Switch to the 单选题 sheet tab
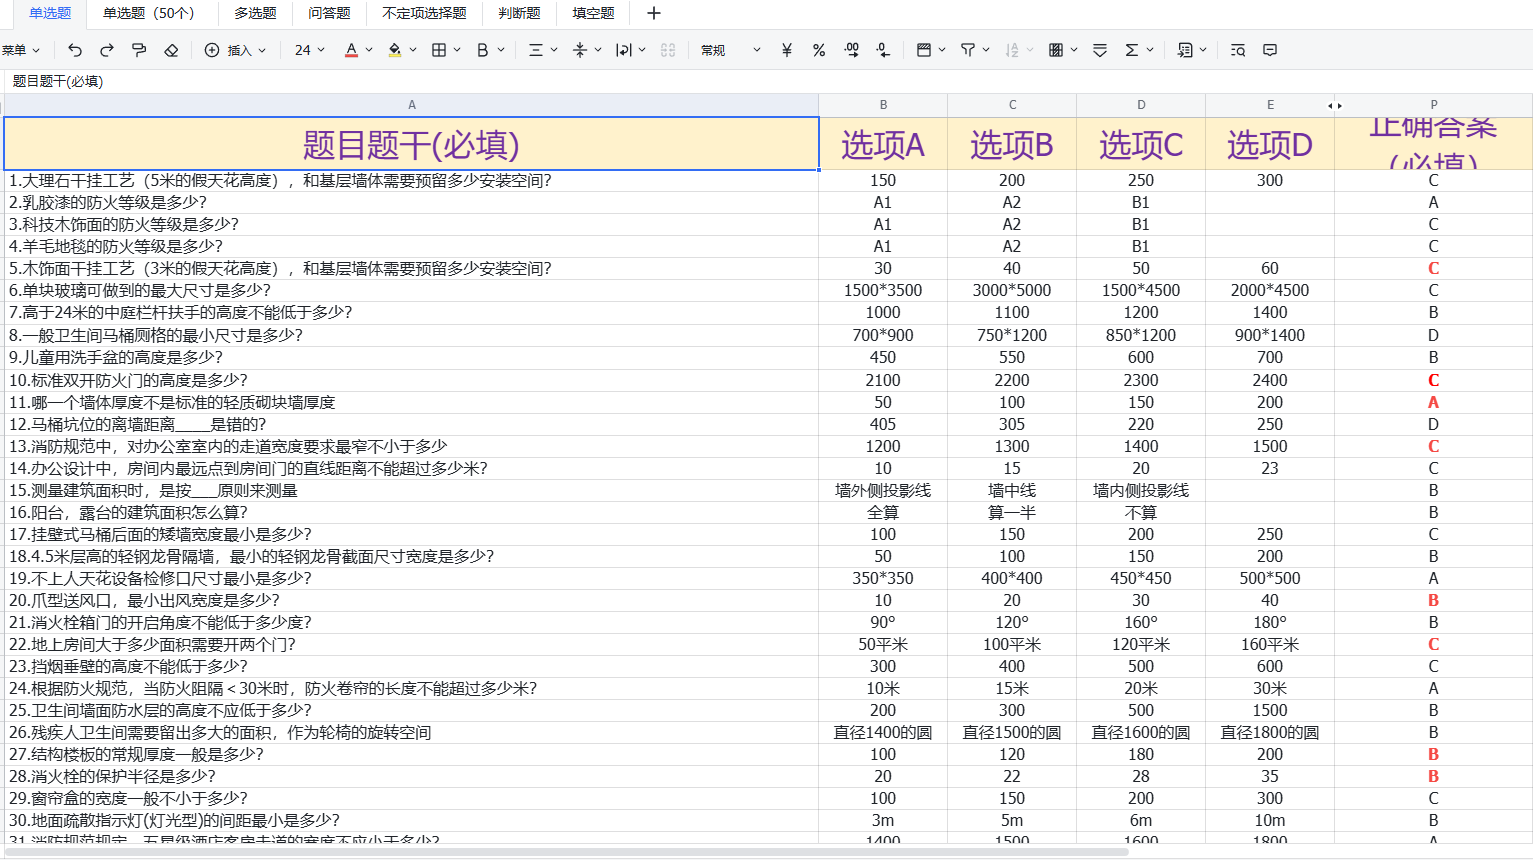The width and height of the screenshot is (1533, 860). (x=50, y=13)
